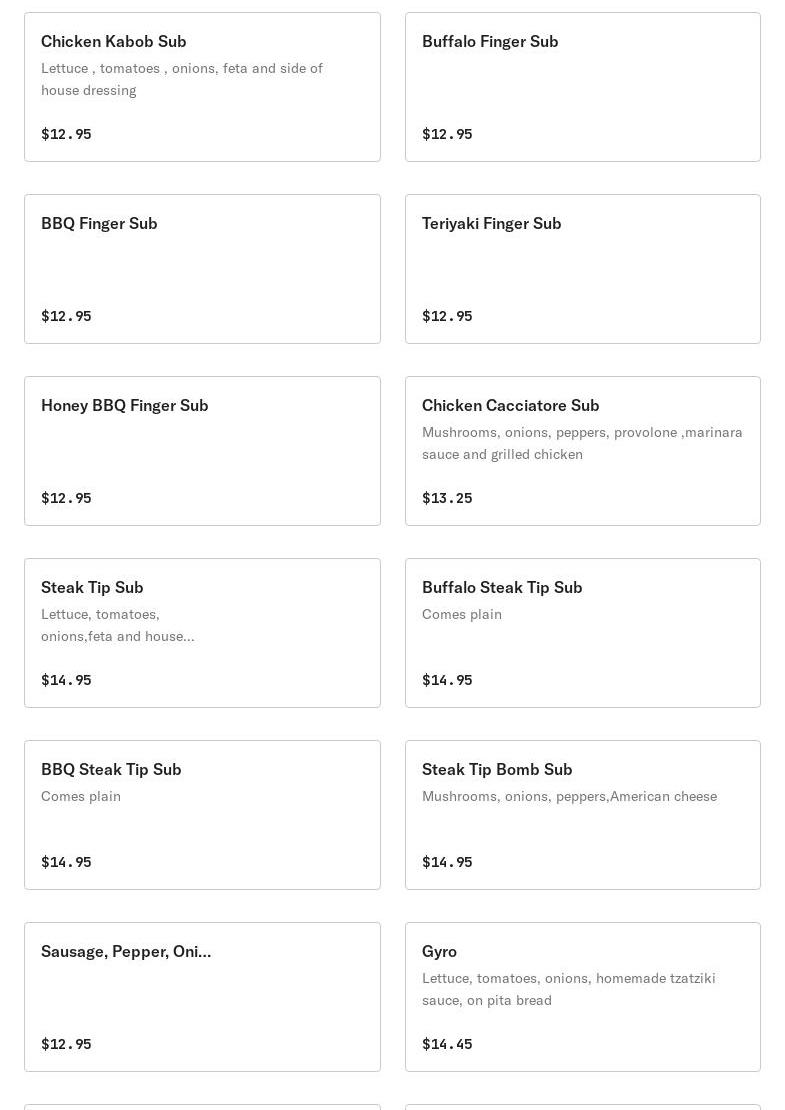Image resolution: width=785 pixels, height=1110 pixels.
Task: Click the Chicken Cacciatore Sub description
Action: 582,443
